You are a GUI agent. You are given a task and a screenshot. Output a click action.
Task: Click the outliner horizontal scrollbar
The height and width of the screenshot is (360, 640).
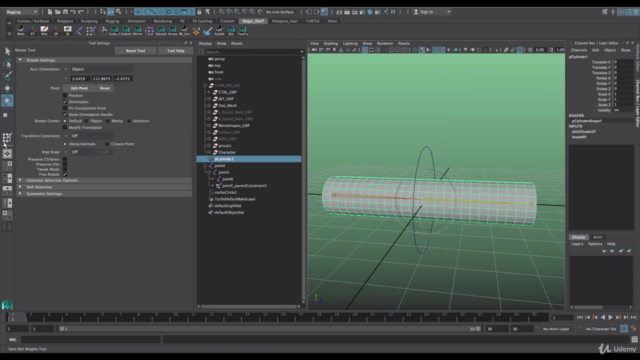point(249,306)
